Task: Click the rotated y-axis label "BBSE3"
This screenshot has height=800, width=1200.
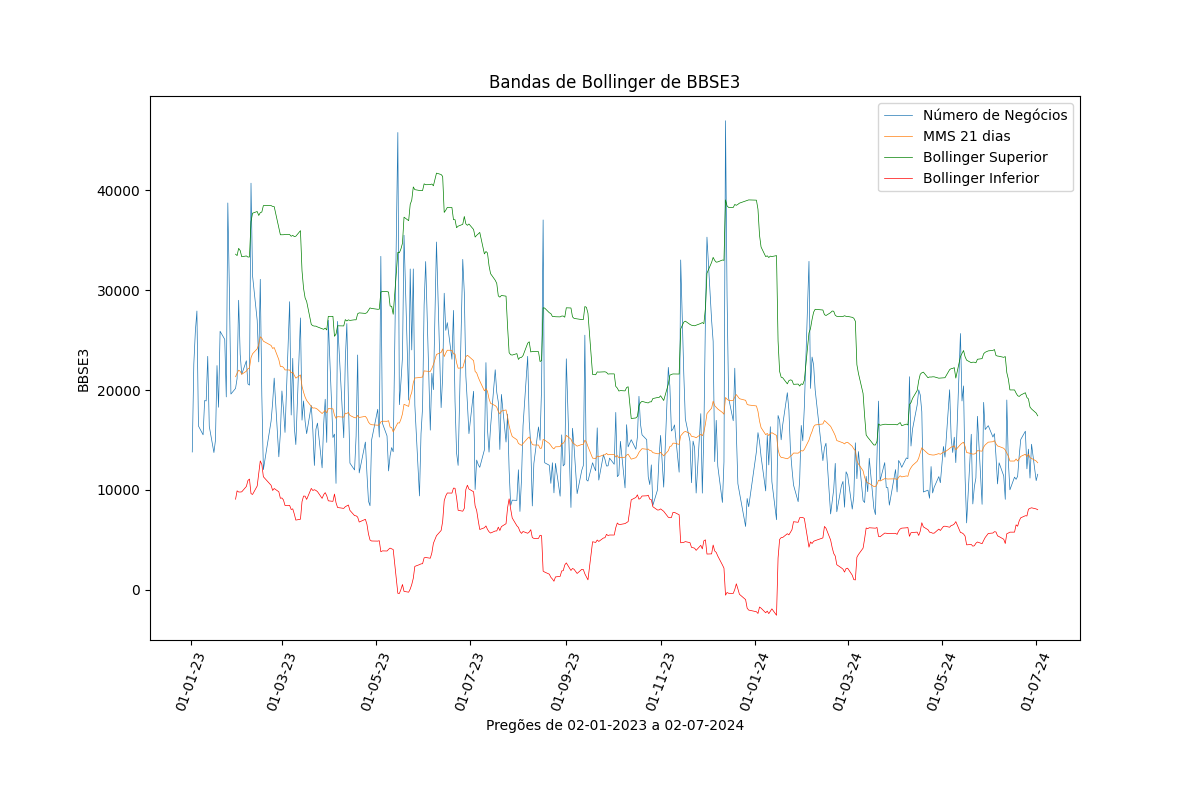Action: click(84, 369)
